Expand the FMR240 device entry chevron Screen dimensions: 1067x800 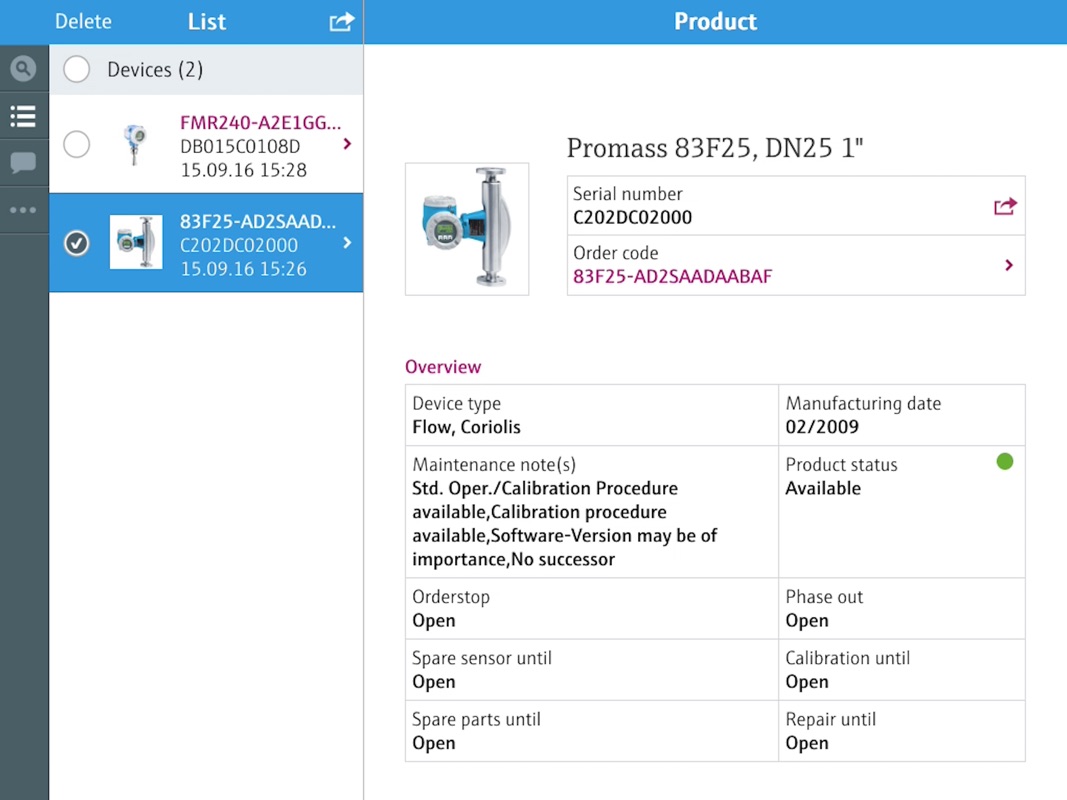click(347, 144)
